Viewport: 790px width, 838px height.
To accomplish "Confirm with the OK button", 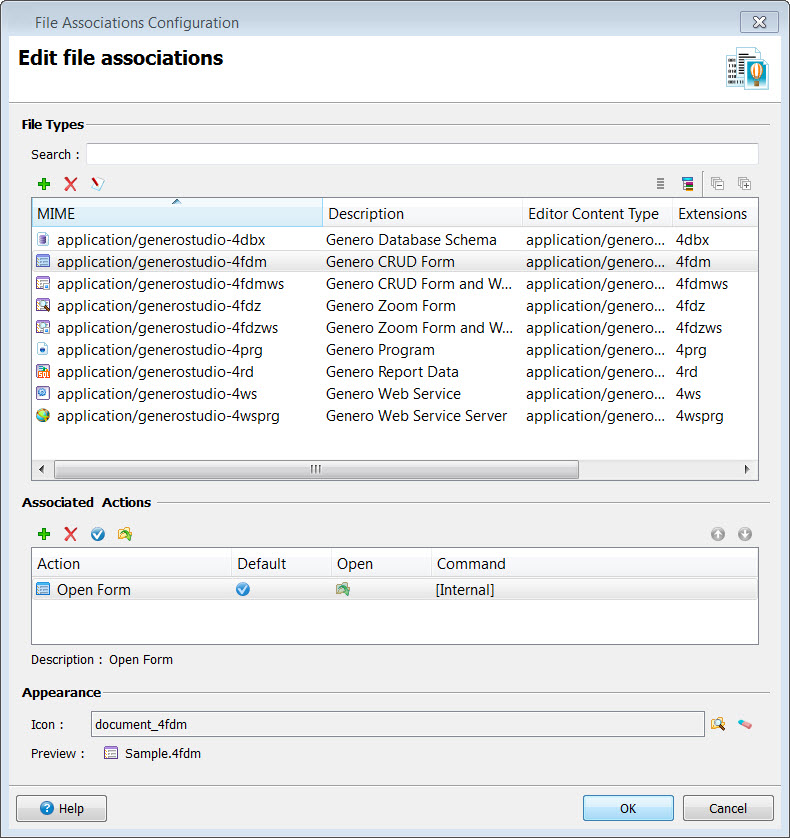I will coord(628,808).
